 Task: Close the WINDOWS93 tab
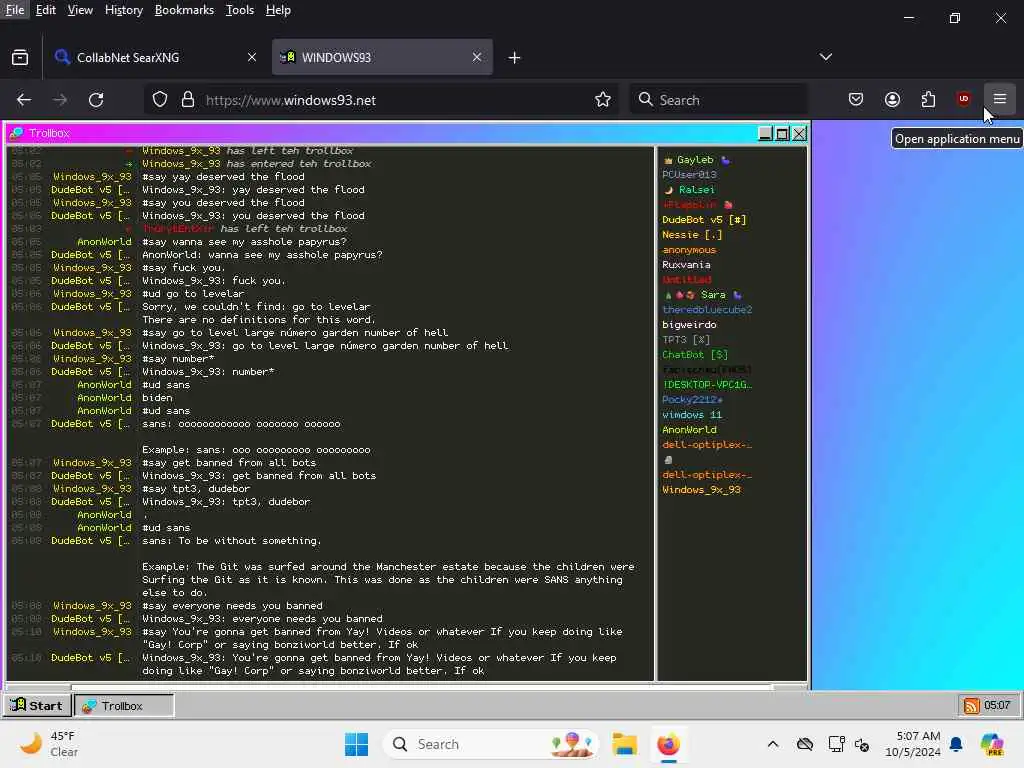[477, 57]
